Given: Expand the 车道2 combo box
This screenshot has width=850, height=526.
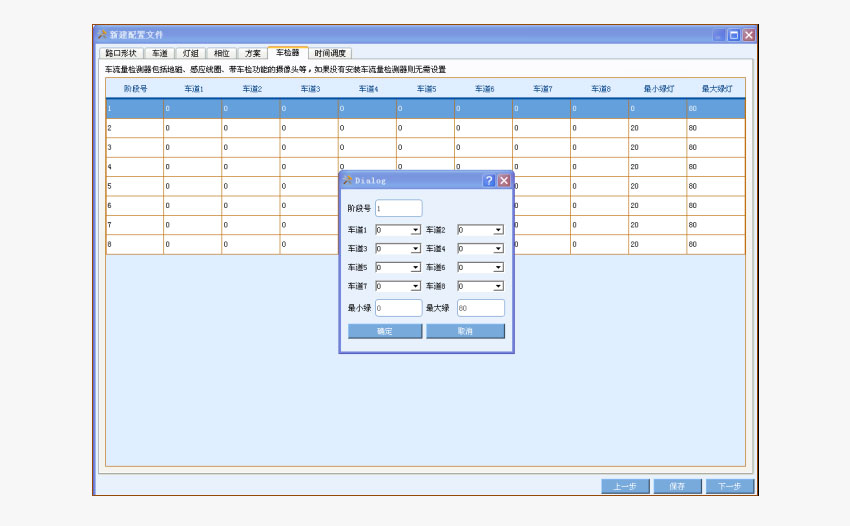Looking at the screenshot, I should click(497, 230).
